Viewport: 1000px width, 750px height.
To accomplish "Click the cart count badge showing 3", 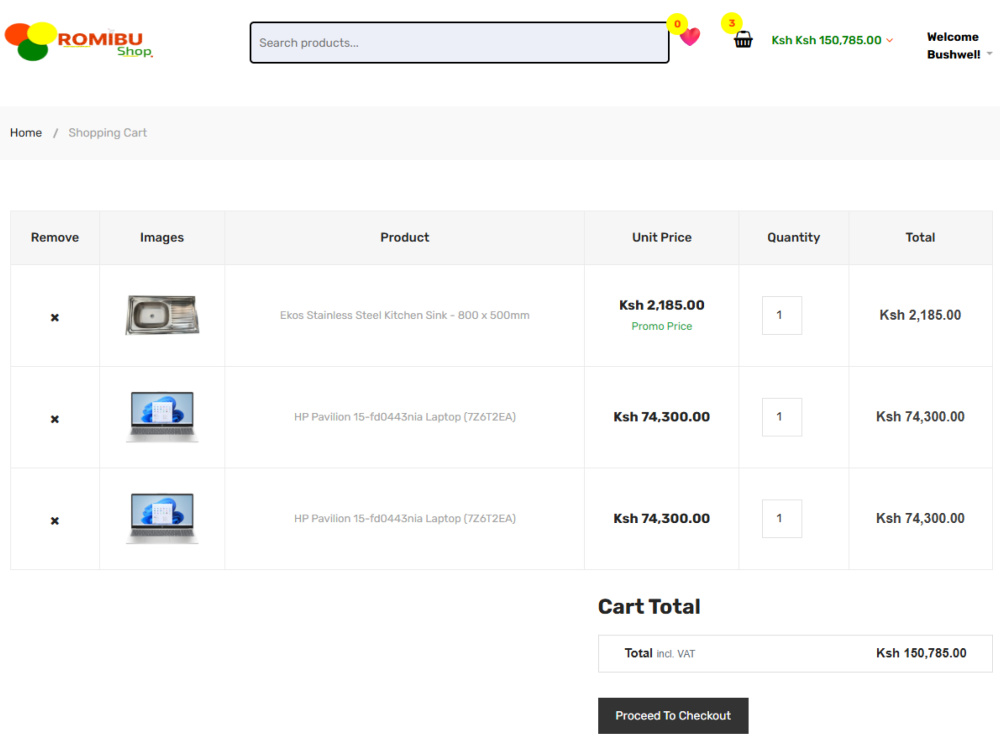I will pyautogui.click(x=732, y=23).
